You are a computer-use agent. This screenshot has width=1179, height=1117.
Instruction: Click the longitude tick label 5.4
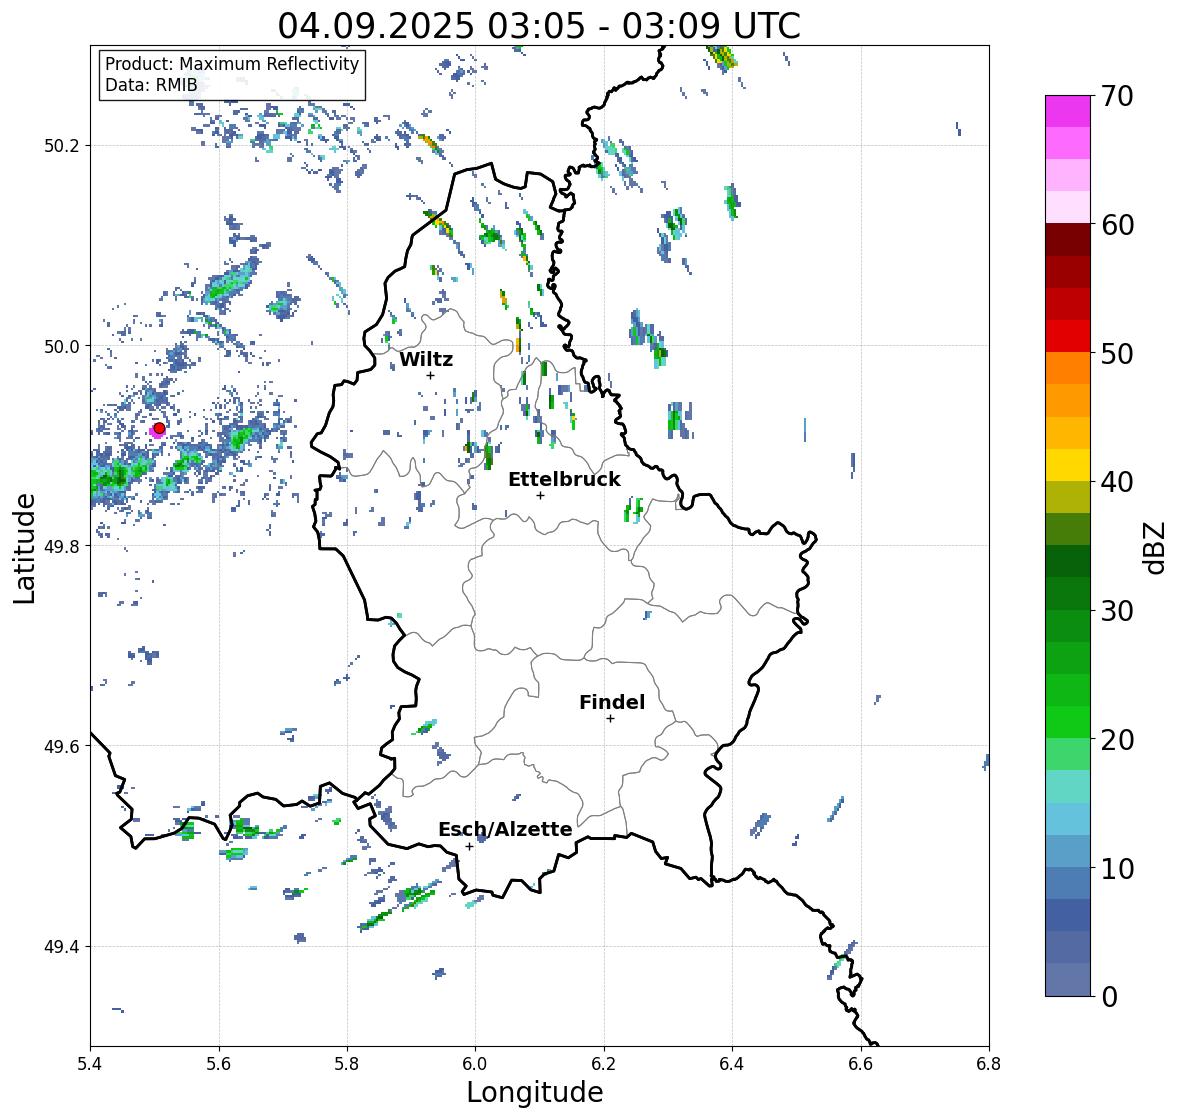tap(90, 1063)
